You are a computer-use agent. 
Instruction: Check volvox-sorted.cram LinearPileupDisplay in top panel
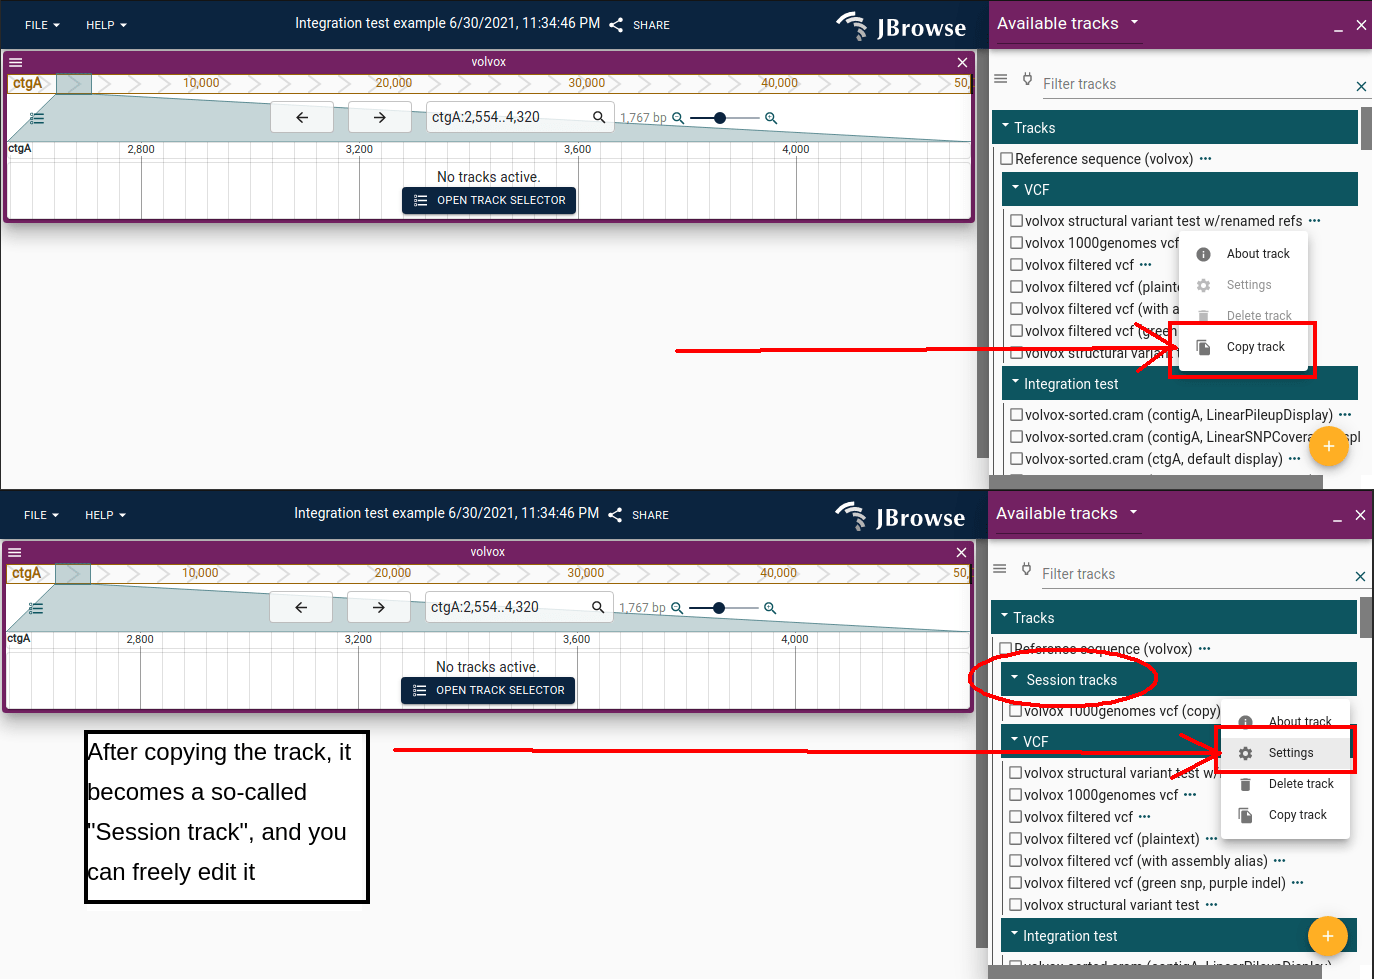click(x=1016, y=415)
